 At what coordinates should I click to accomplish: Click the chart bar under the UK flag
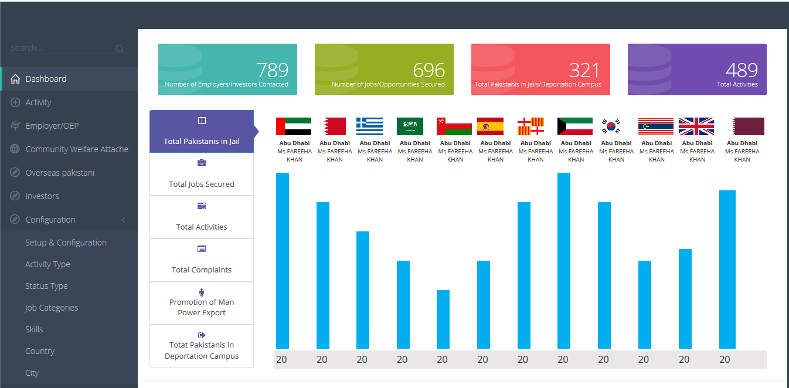685,299
